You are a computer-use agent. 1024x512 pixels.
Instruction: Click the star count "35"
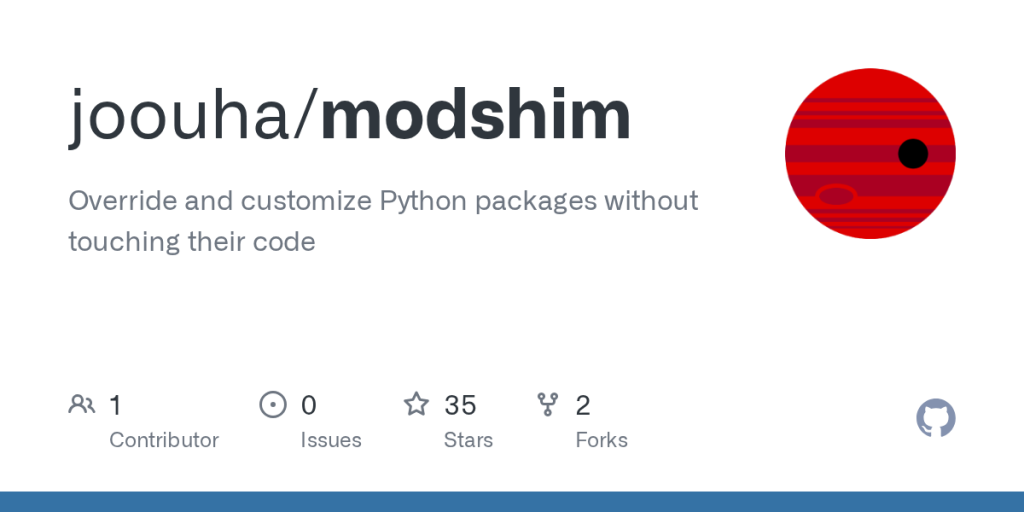point(460,405)
